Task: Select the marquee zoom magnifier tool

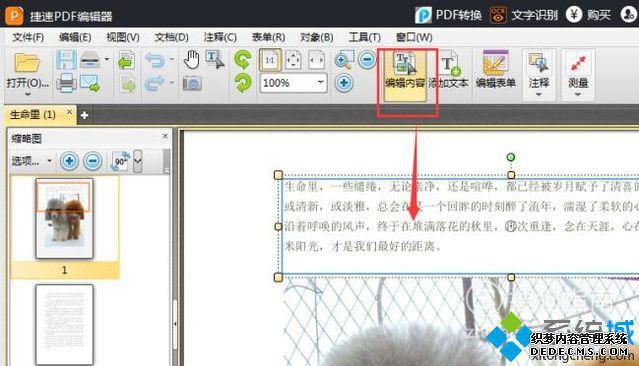Action: click(344, 60)
